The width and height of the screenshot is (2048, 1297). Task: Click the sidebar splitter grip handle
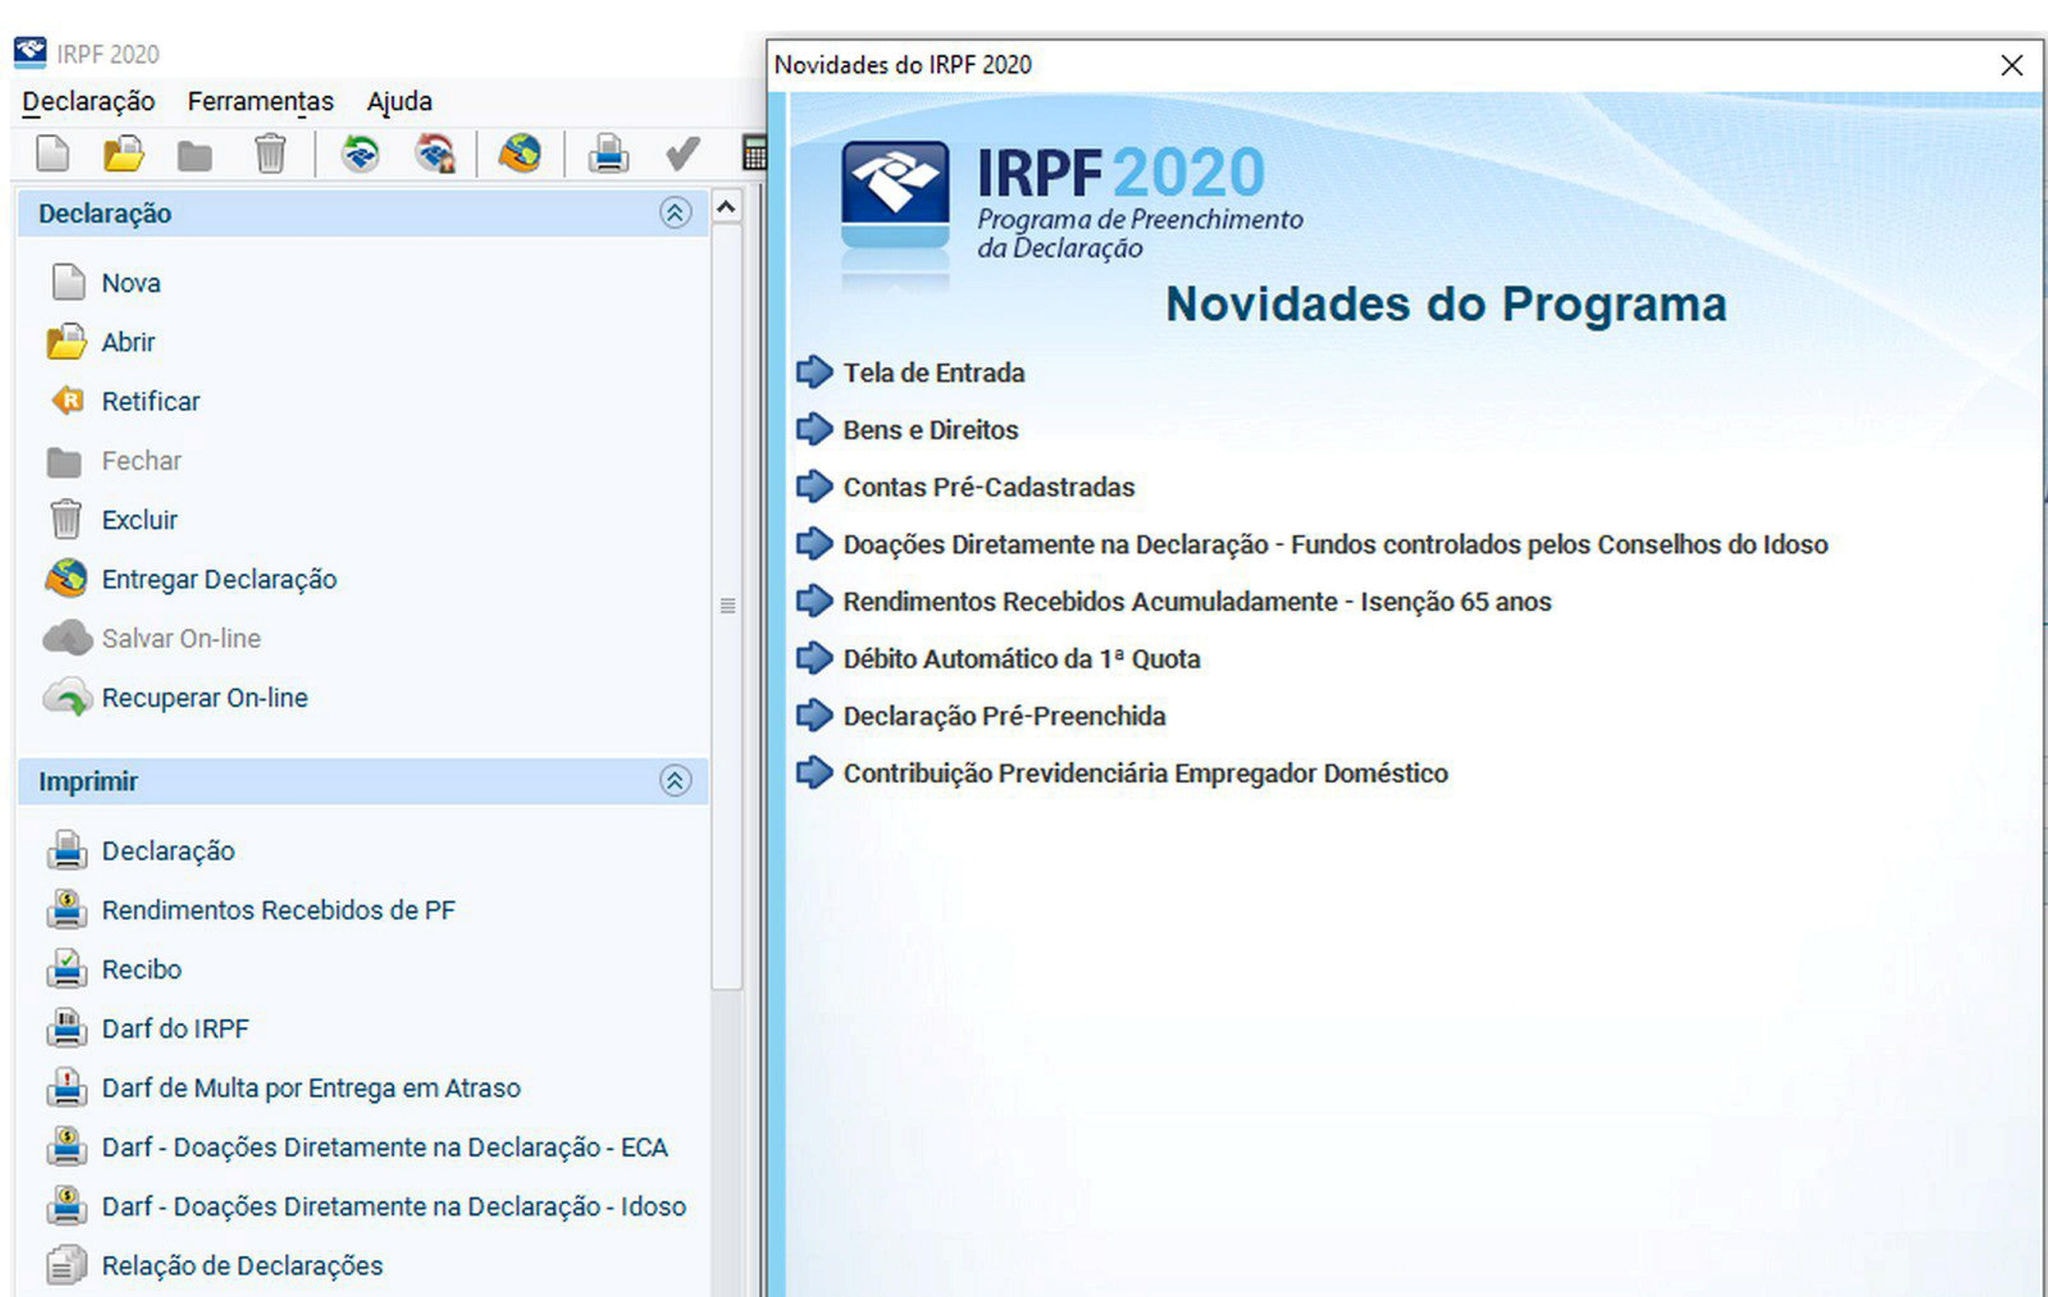click(x=727, y=606)
